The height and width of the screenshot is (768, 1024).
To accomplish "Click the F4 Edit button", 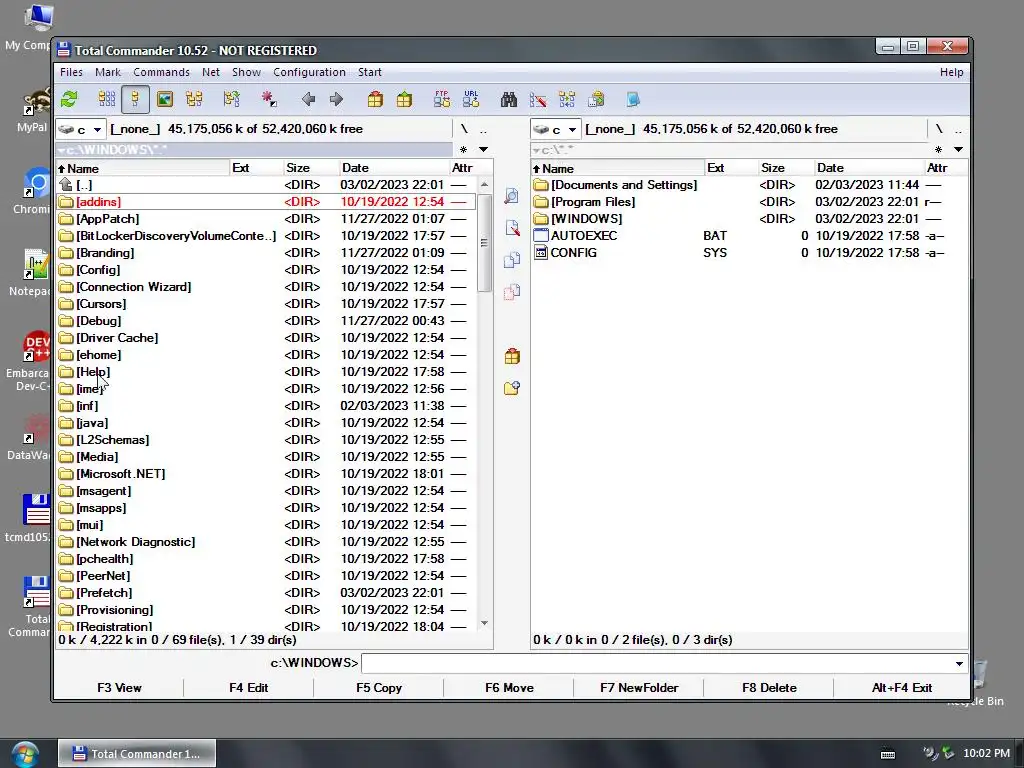I will (x=248, y=688).
